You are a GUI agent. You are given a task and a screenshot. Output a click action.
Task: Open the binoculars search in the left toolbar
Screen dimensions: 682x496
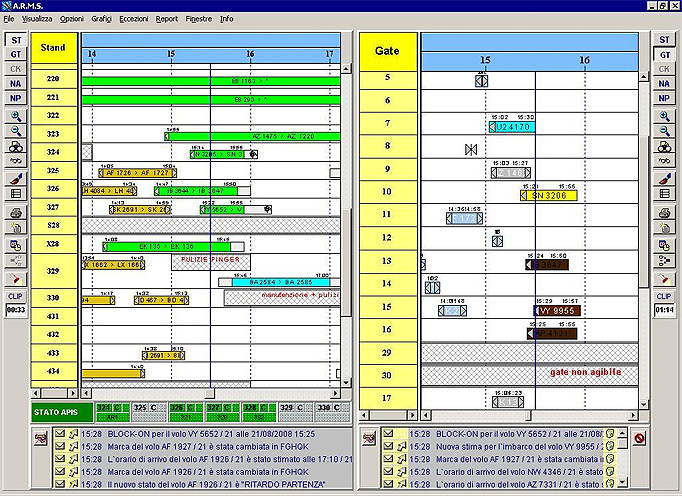16,146
